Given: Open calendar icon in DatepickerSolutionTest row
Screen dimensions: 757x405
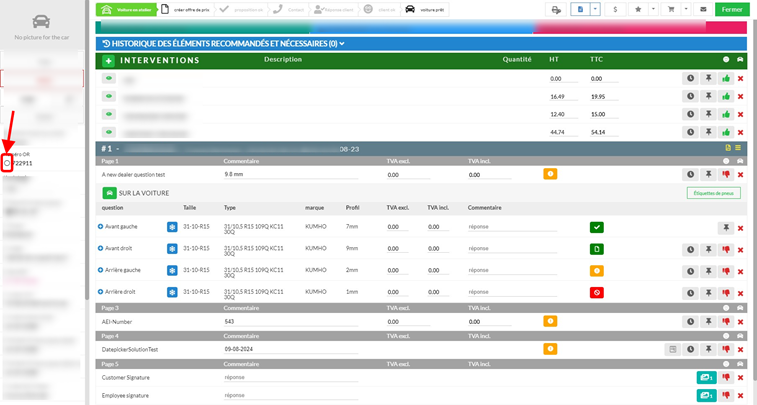Looking at the screenshot, I should [x=673, y=349].
